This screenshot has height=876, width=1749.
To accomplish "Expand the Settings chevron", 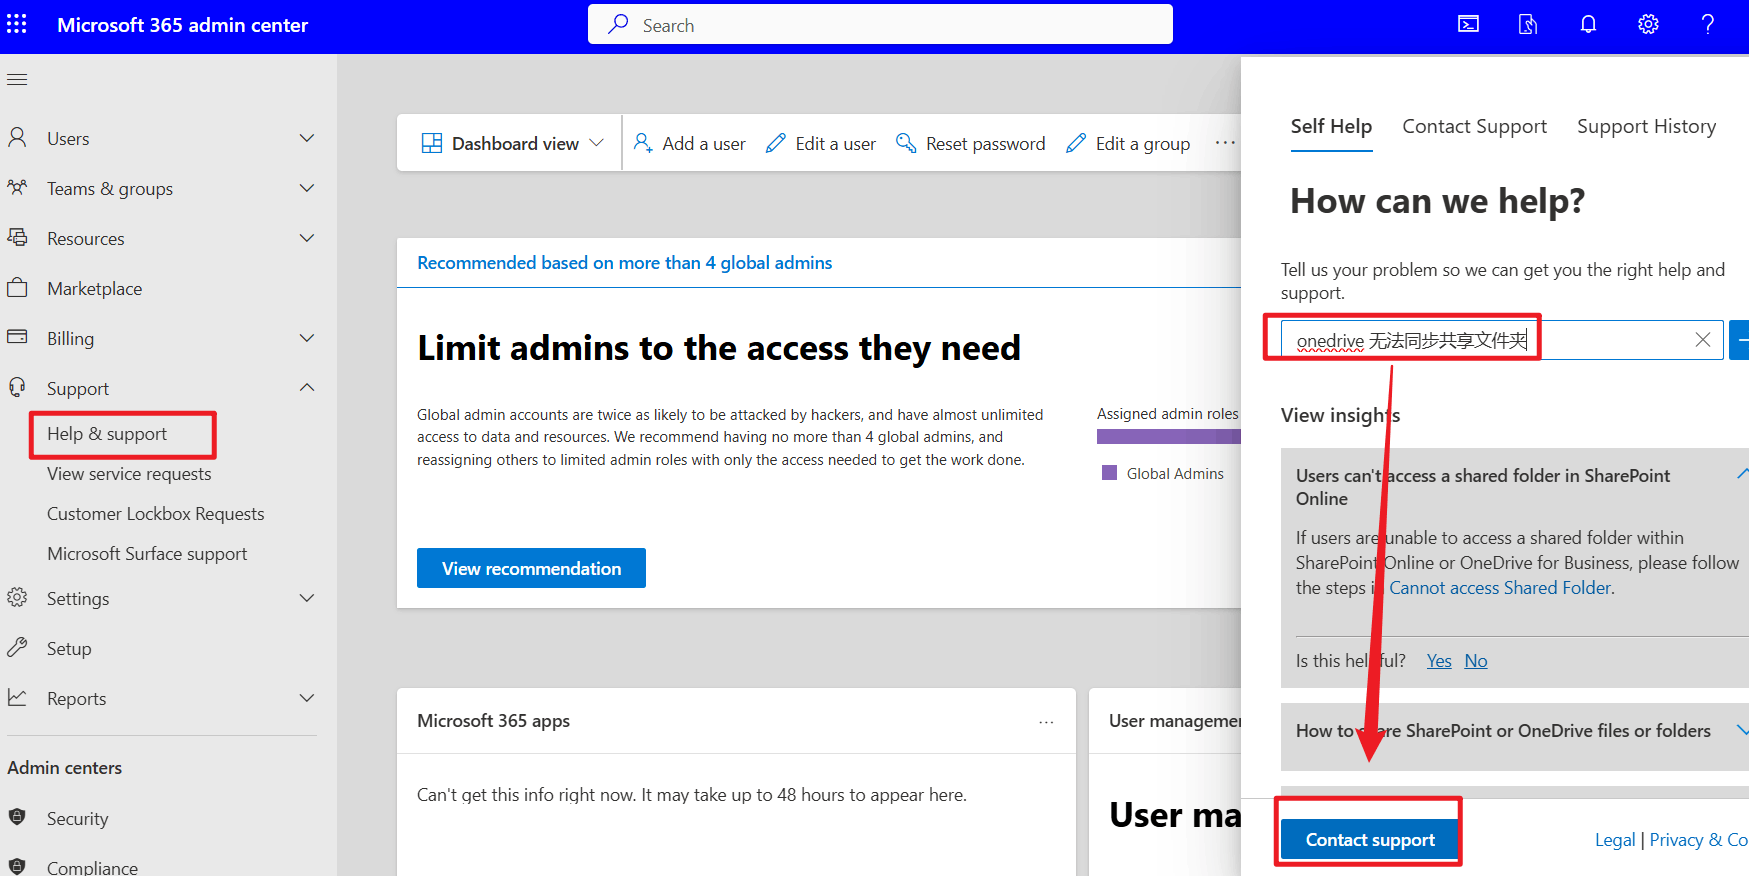I will [307, 598].
